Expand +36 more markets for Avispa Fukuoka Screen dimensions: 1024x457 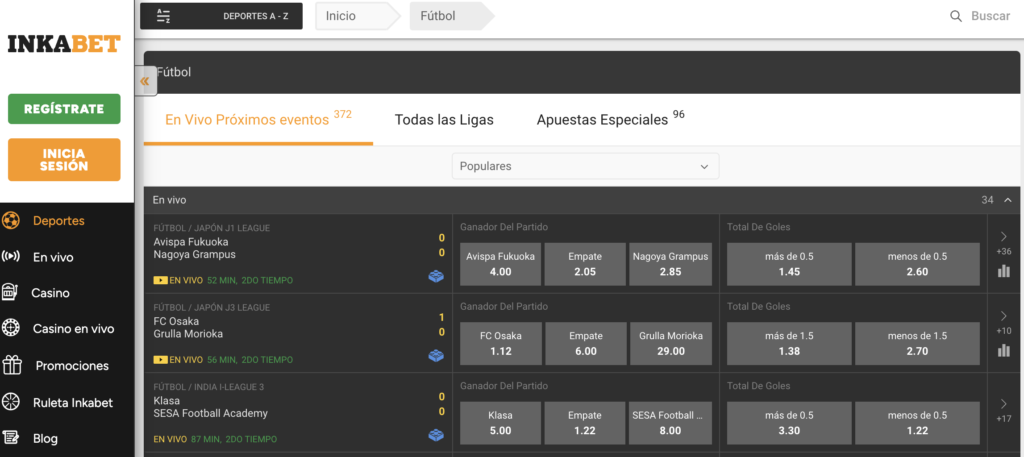[1004, 244]
